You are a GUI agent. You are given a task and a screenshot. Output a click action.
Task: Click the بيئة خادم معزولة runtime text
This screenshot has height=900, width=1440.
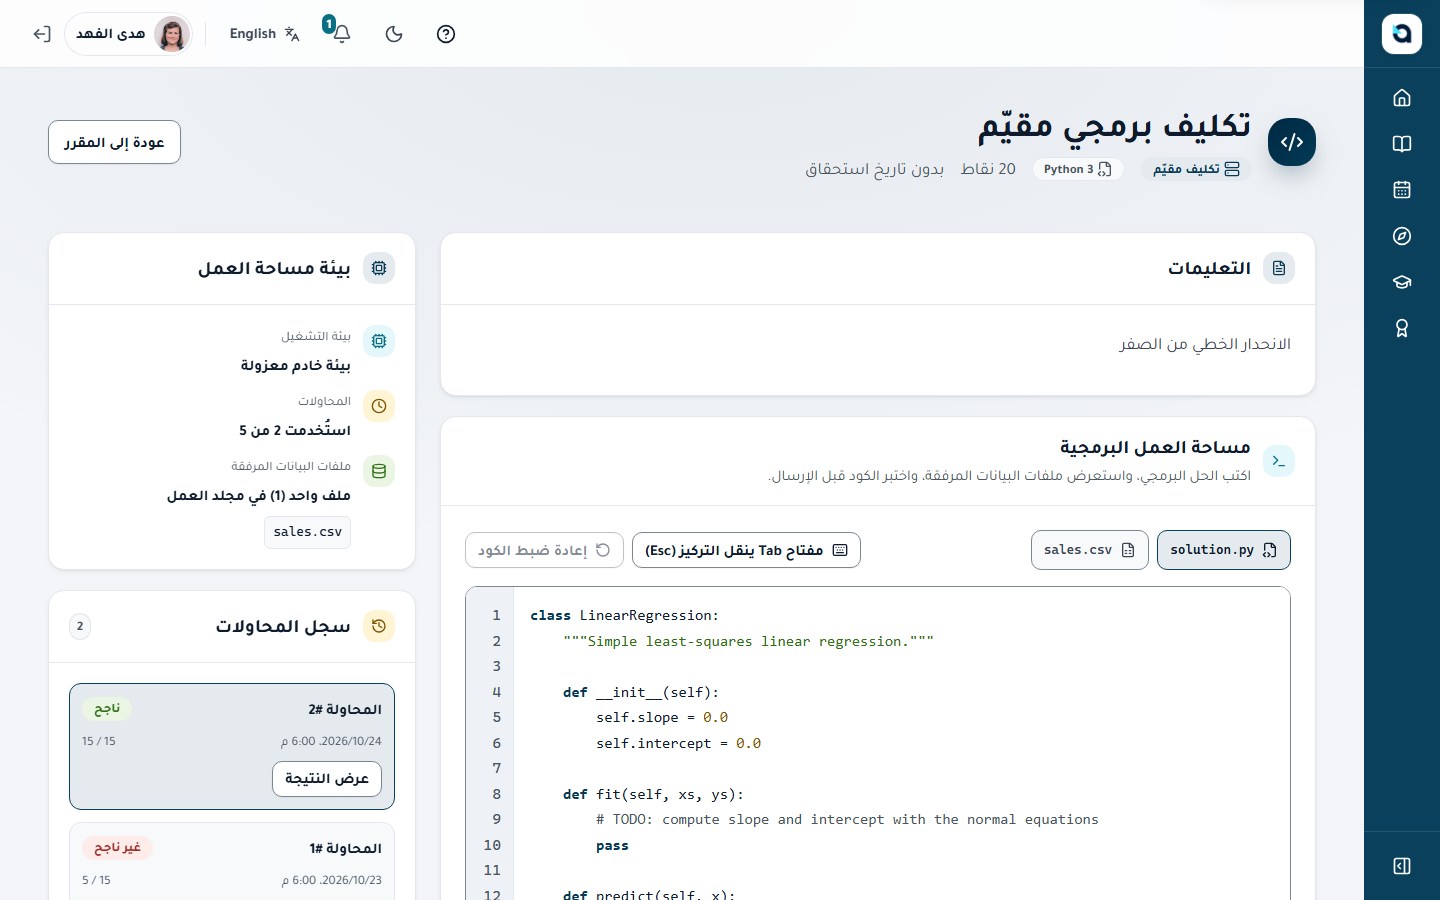point(295,365)
